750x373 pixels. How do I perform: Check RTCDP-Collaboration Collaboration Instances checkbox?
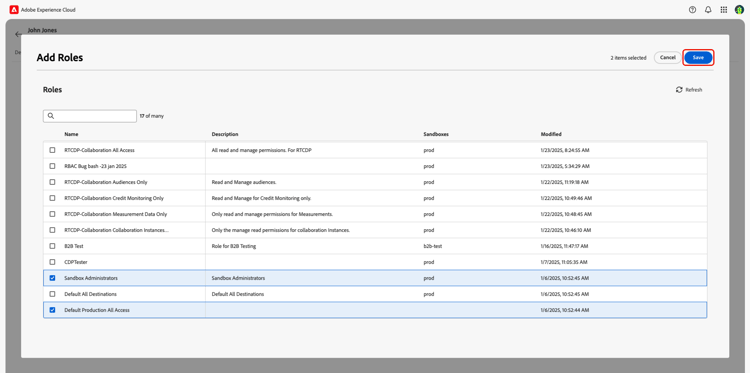coord(53,230)
